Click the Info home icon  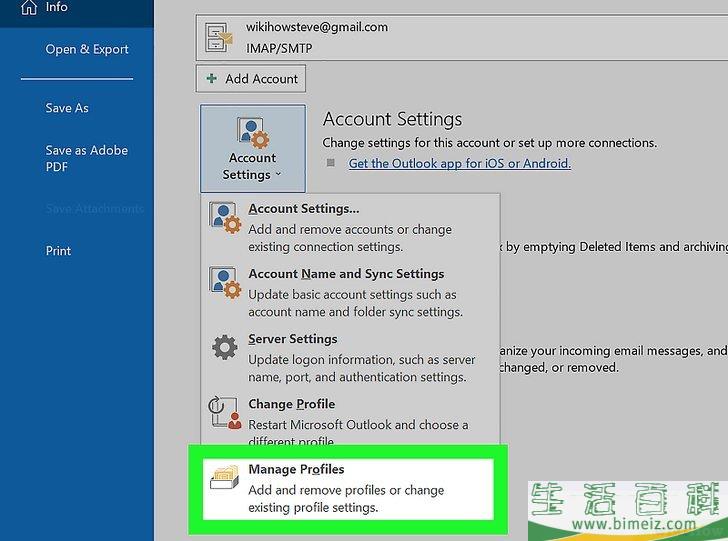pos(29,7)
